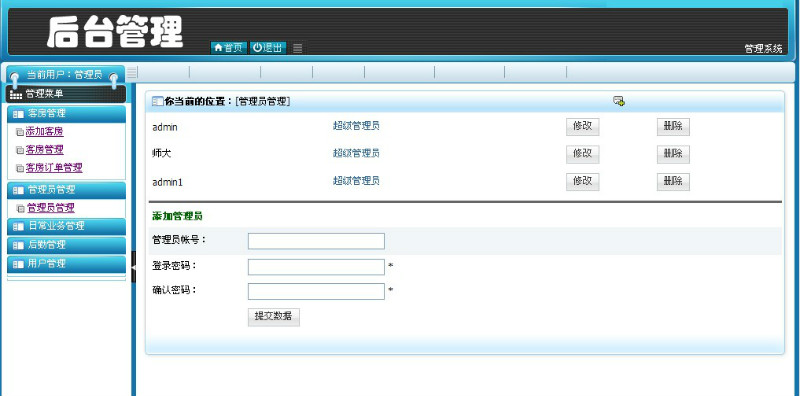Screen dimensions: 800x396
Task: Select the admin username text
Action: [x=165, y=127]
